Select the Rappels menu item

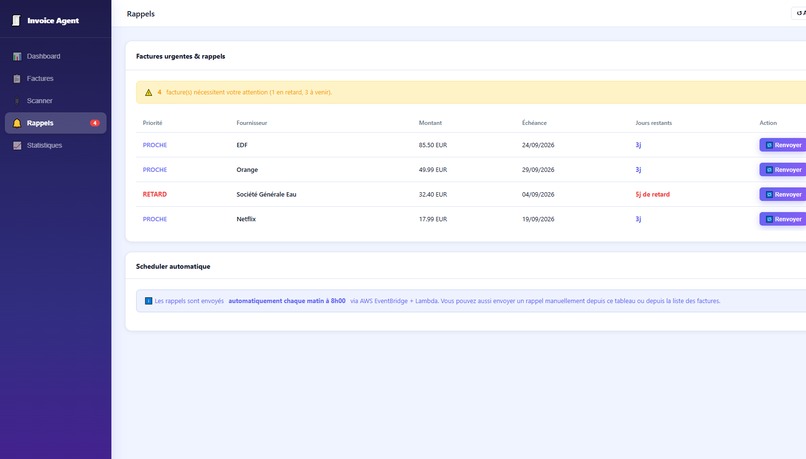click(56, 123)
